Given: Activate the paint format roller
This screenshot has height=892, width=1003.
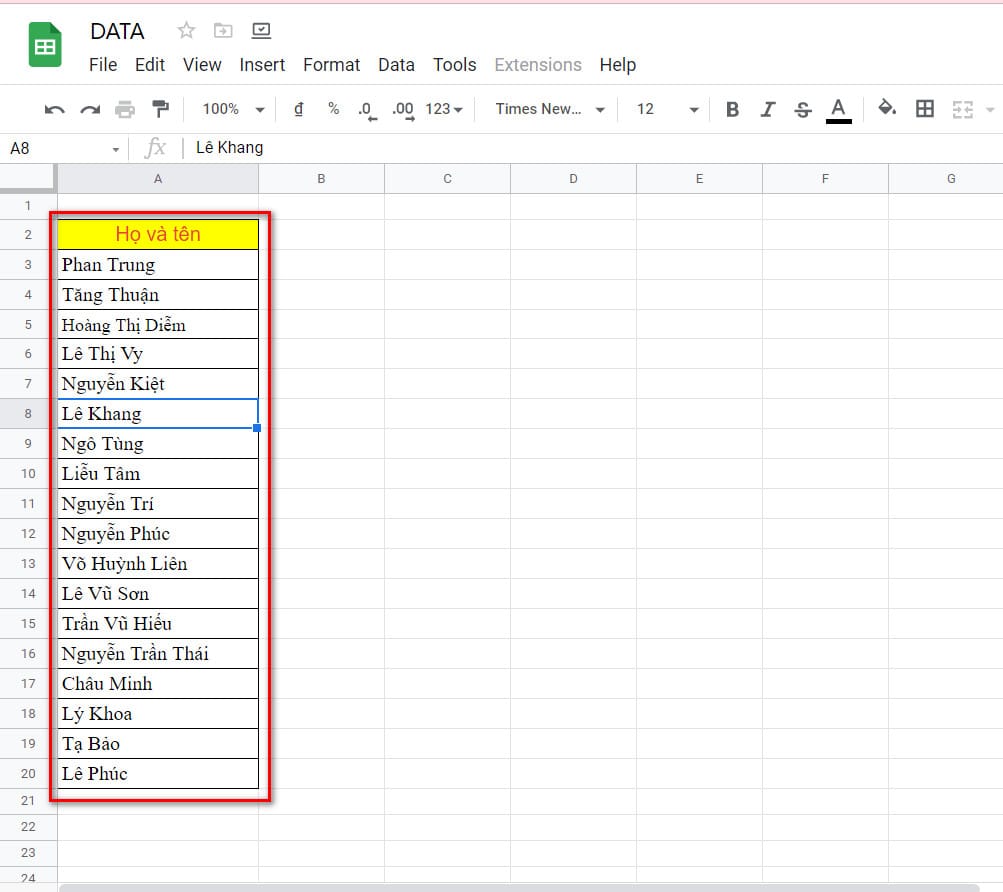Looking at the screenshot, I should (x=160, y=109).
